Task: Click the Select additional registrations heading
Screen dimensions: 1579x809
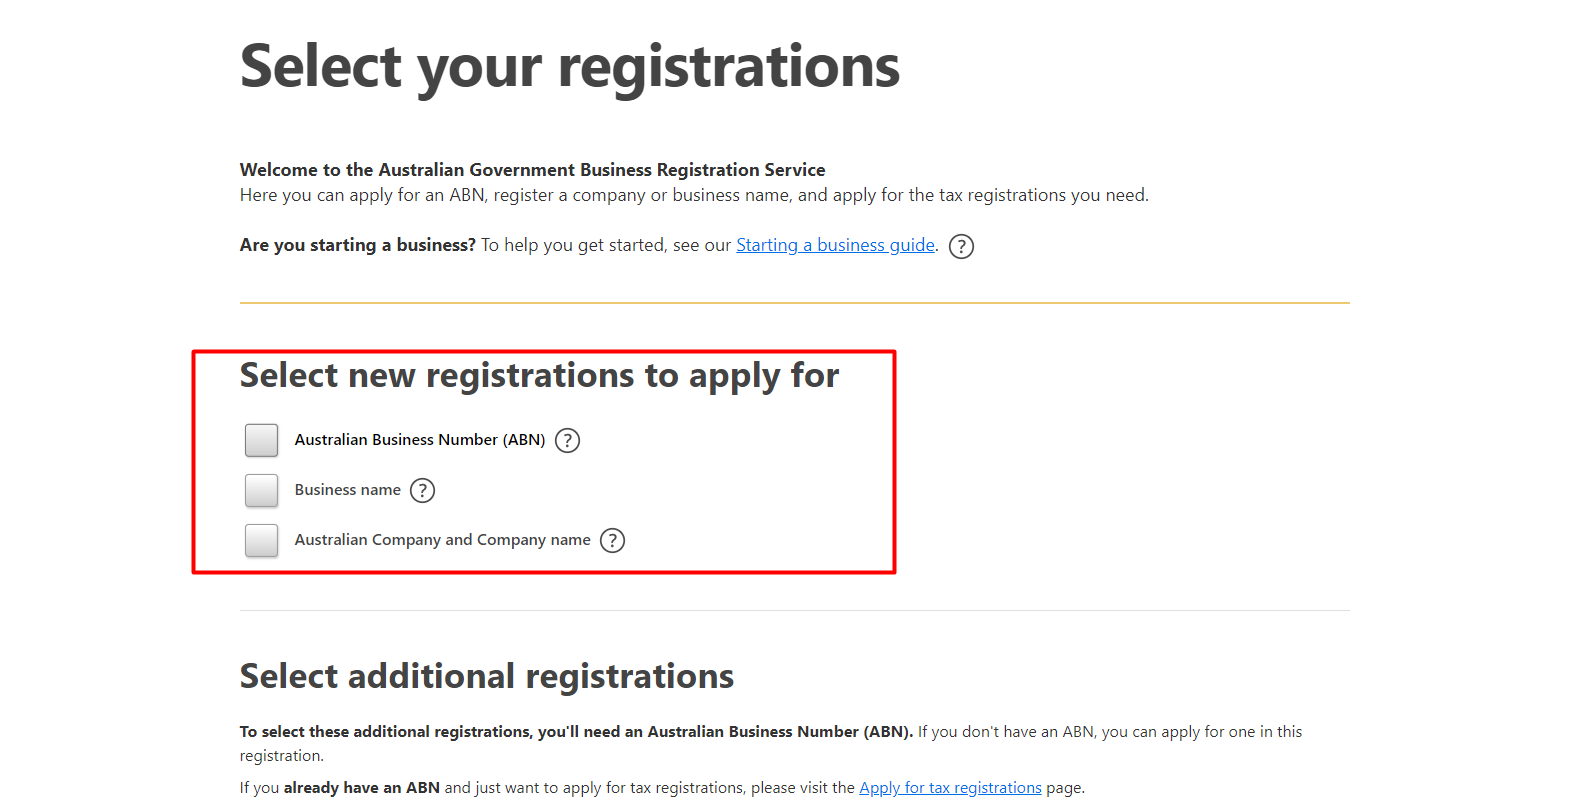Action: tap(487, 677)
